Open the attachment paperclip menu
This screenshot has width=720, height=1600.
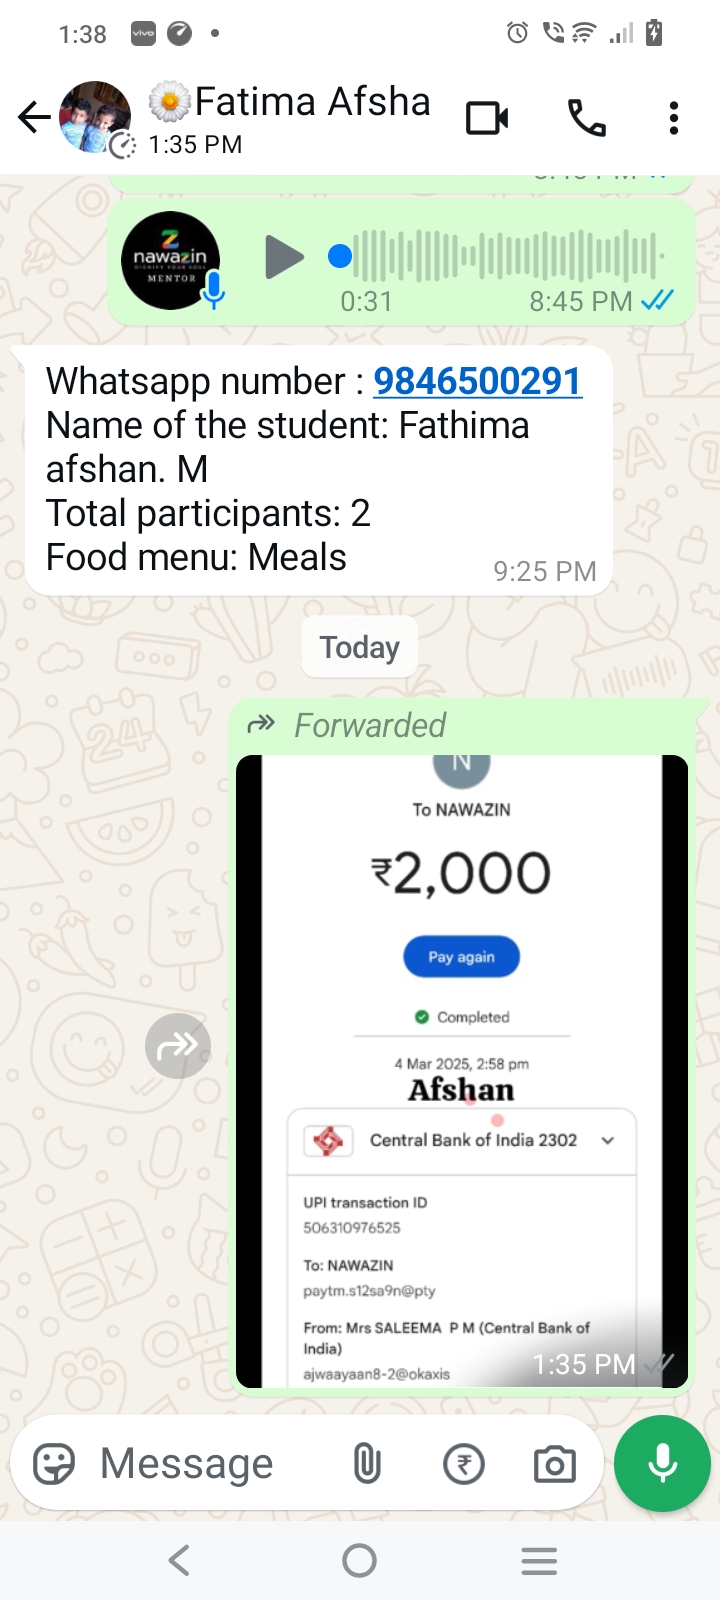[367, 1464]
